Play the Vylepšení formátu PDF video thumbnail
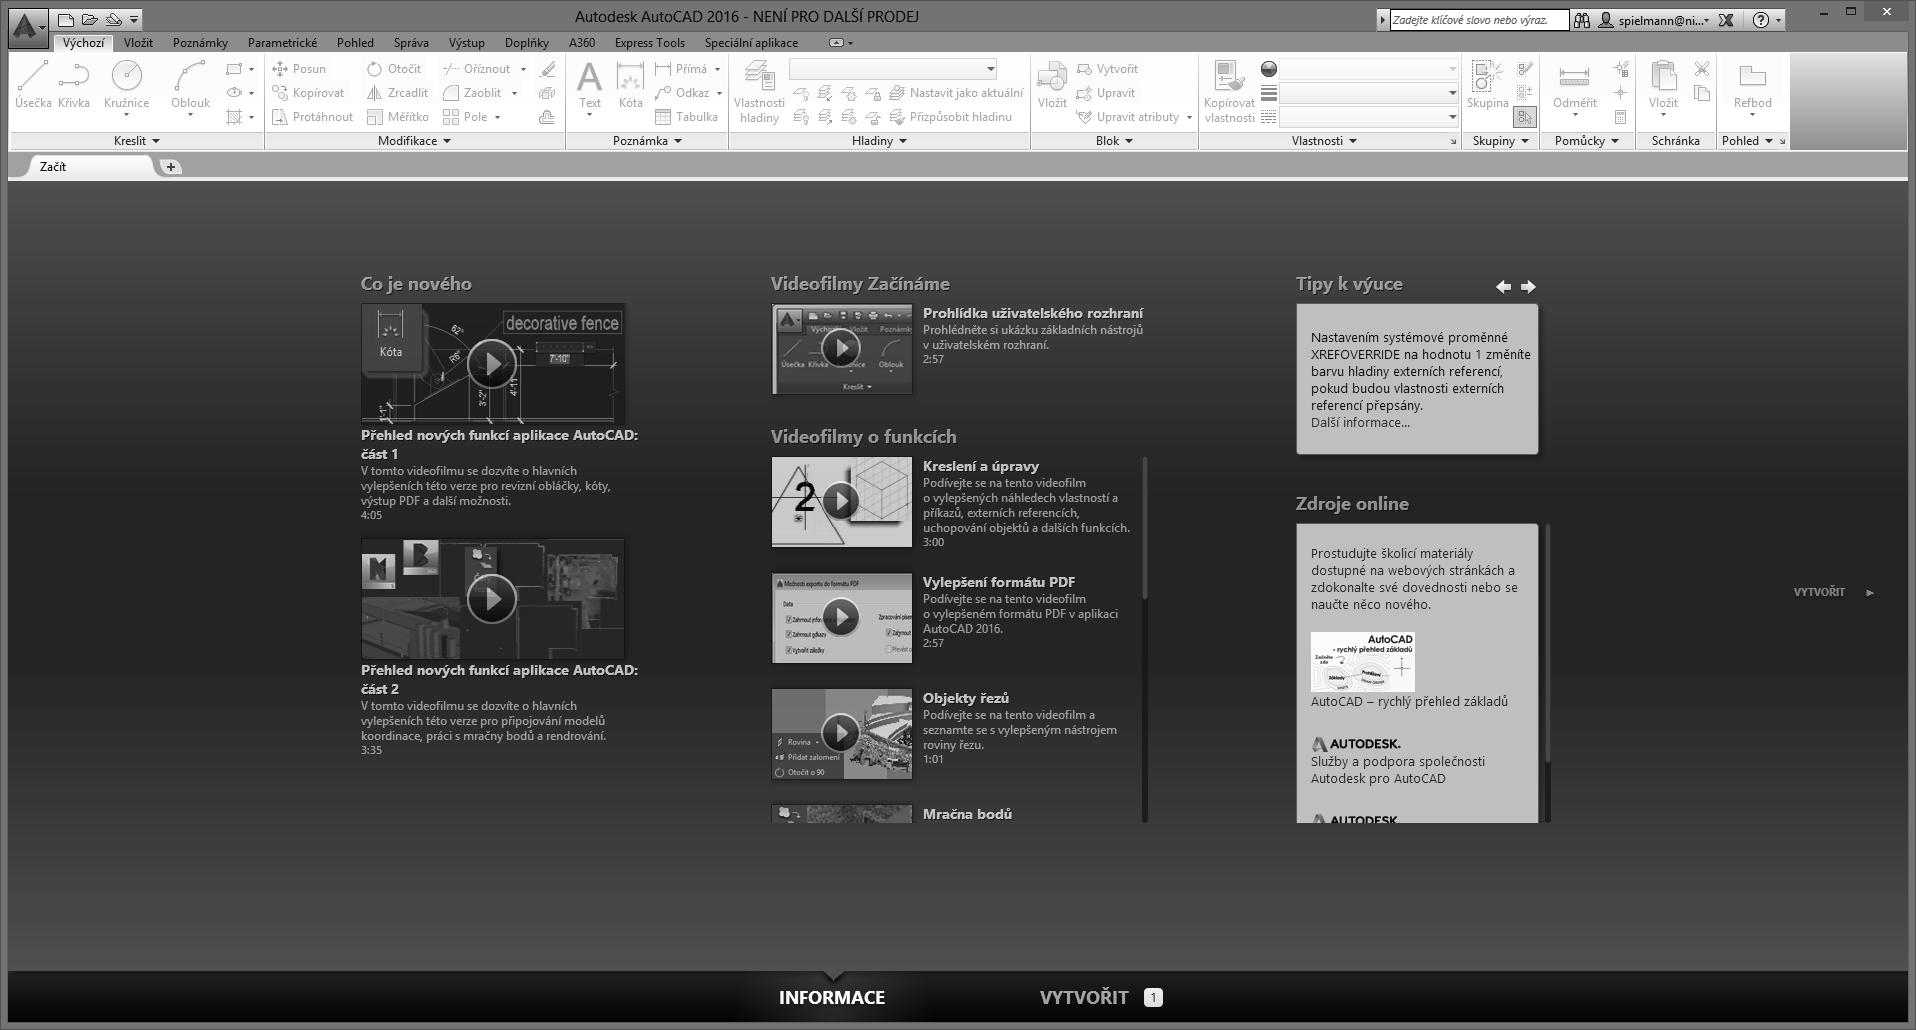 click(x=841, y=618)
